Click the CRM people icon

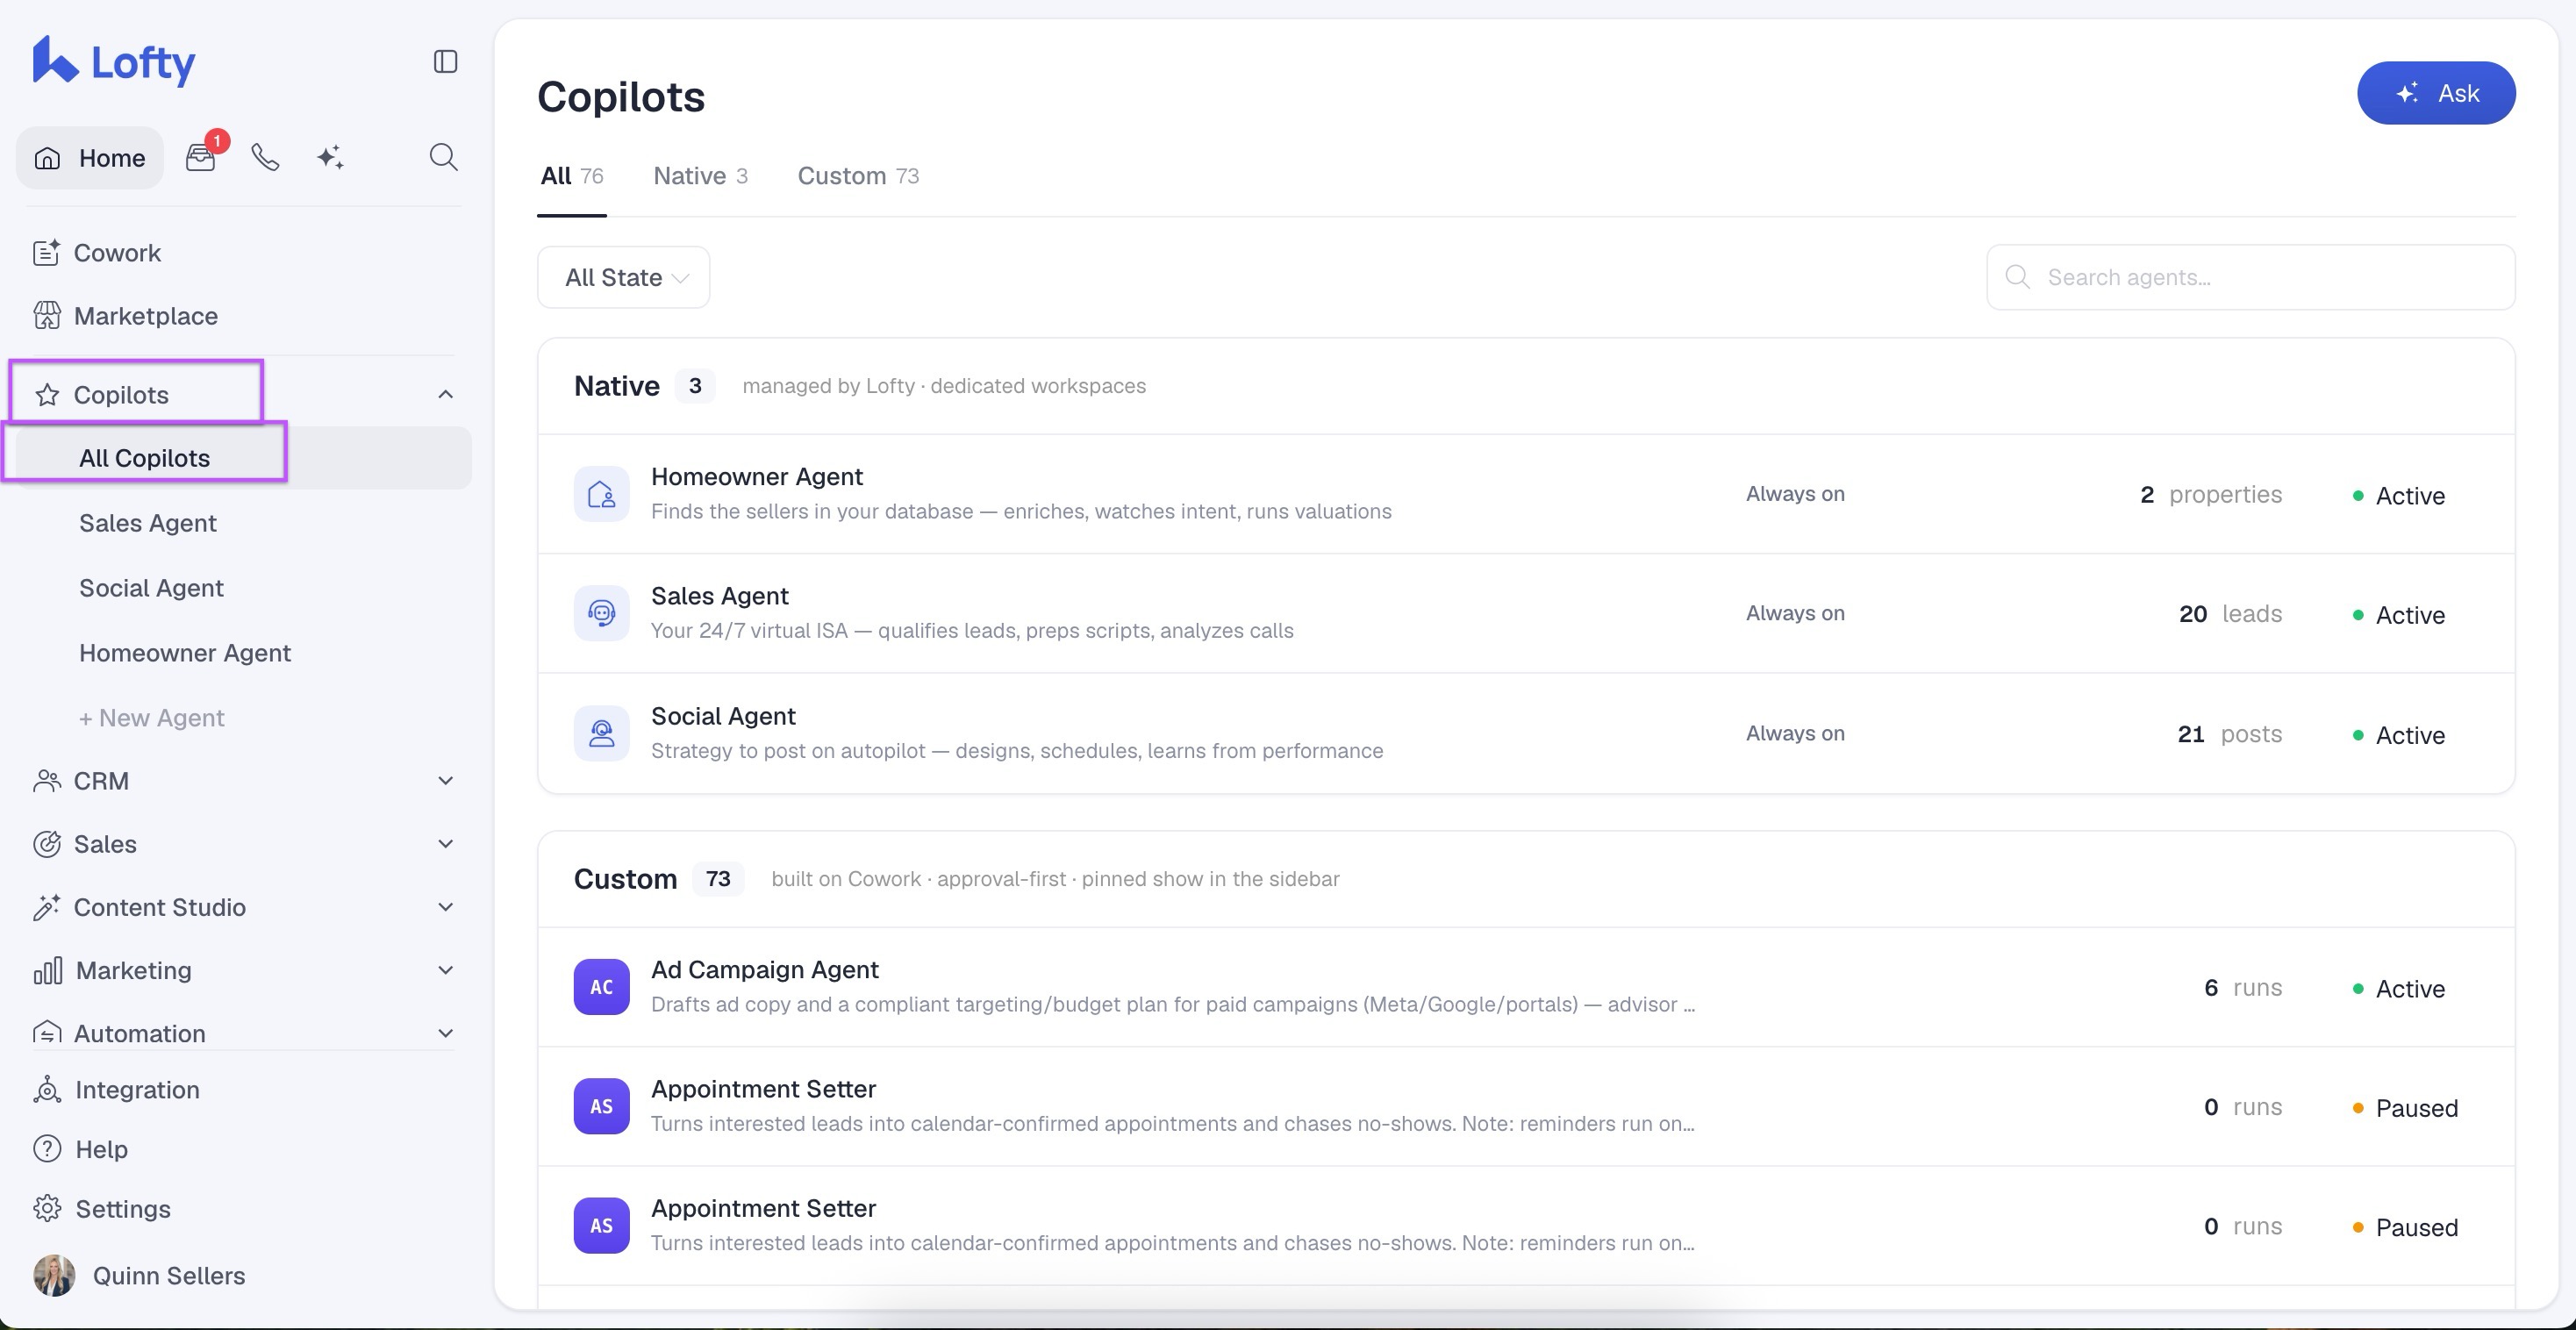coord(47,781)
